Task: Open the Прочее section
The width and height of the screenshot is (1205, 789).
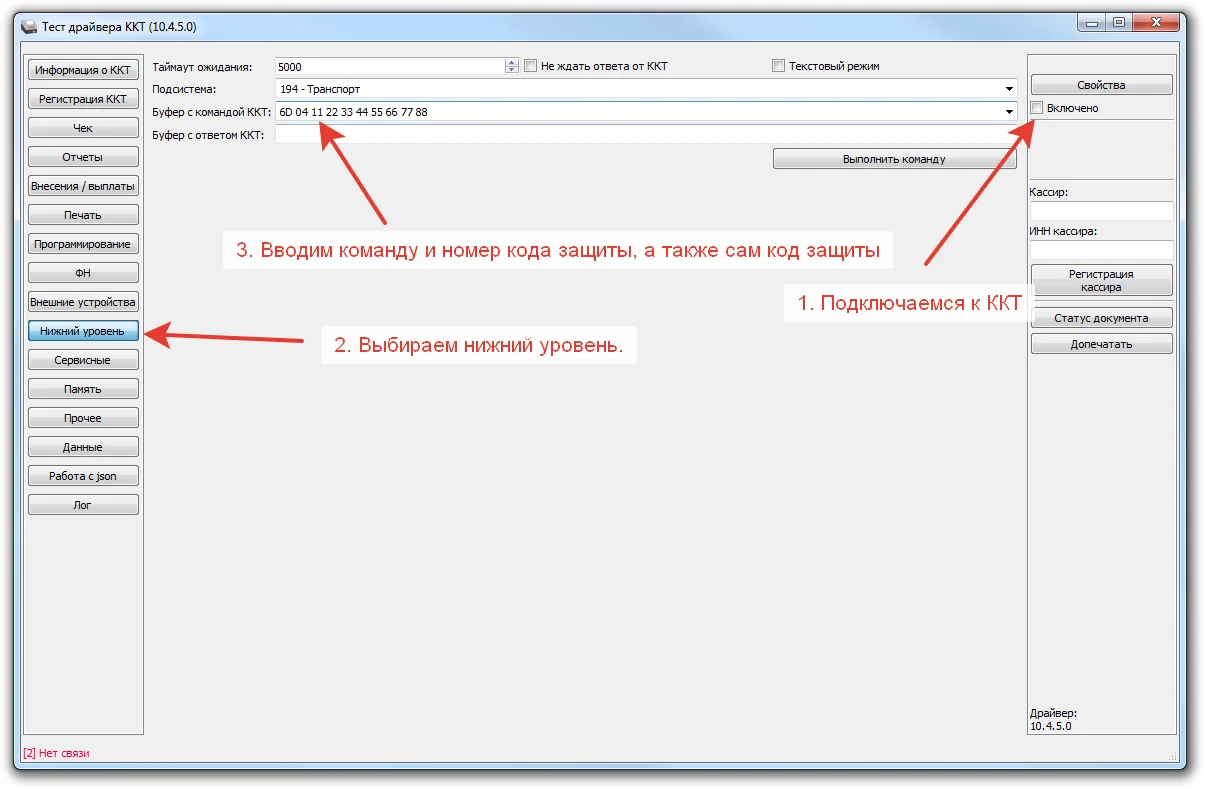Action: pyautogui.click(x=83, y=418)
